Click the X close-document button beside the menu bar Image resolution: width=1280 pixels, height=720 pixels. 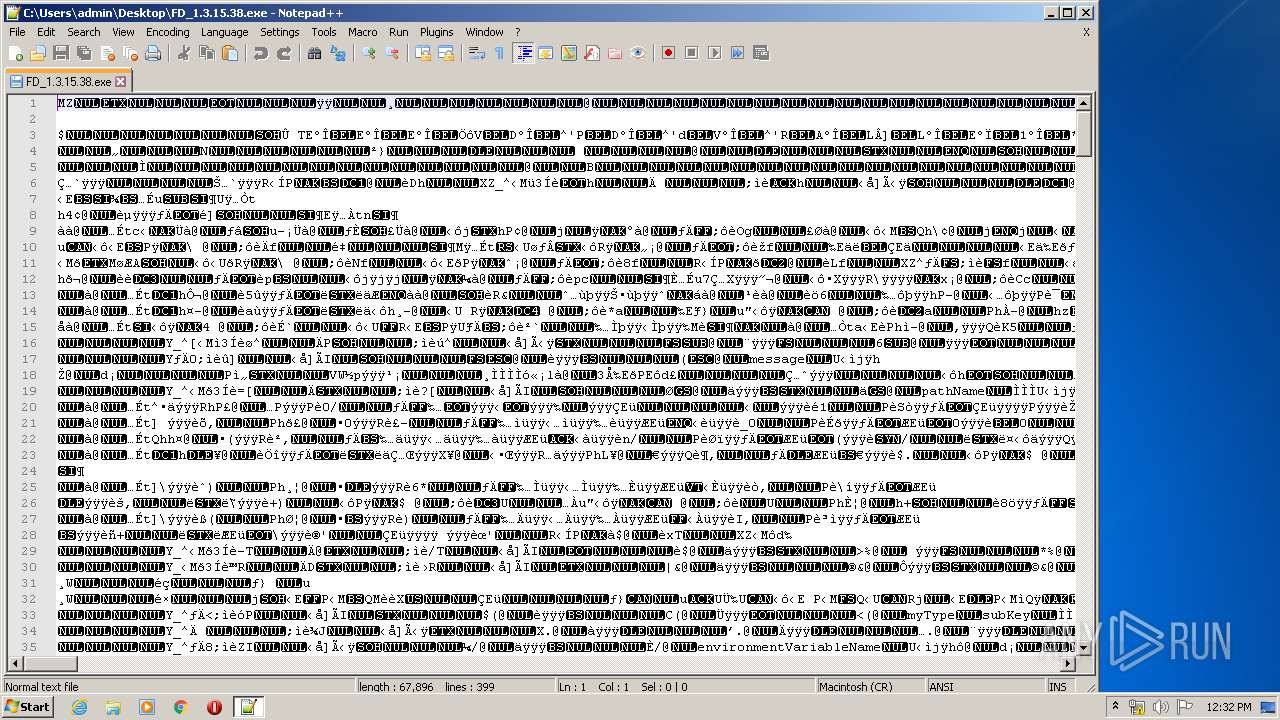(x=1086, y=32)
